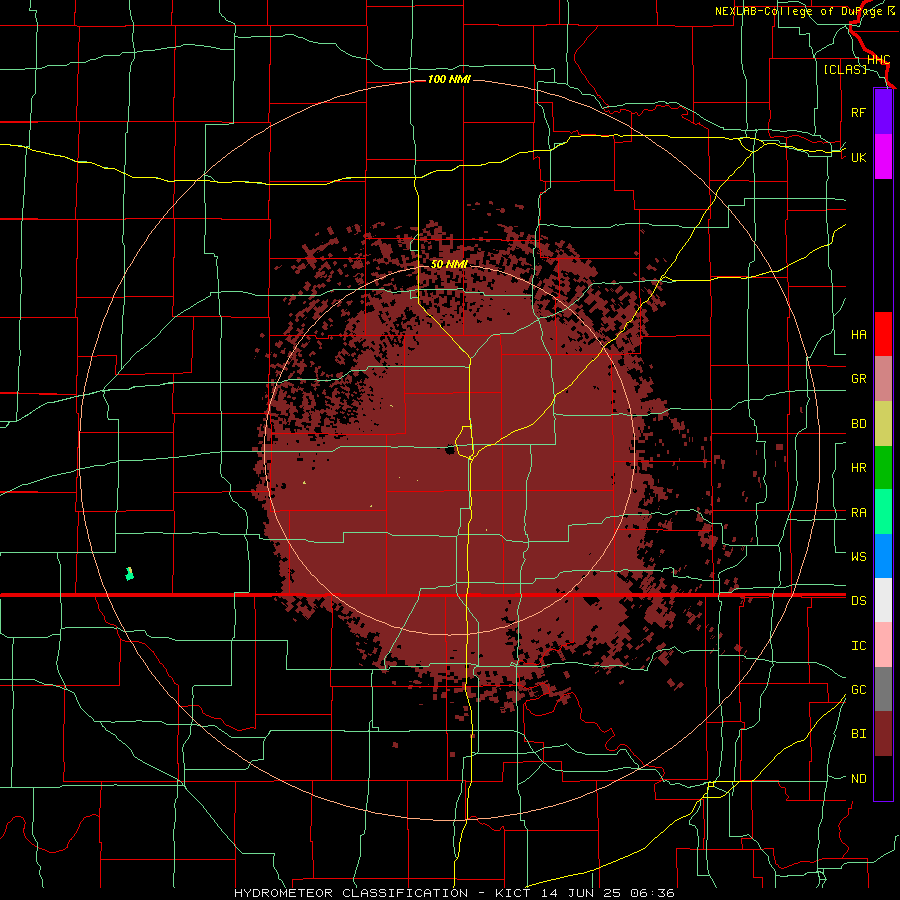Select the BD yellow legend swatch

[883, 424]
